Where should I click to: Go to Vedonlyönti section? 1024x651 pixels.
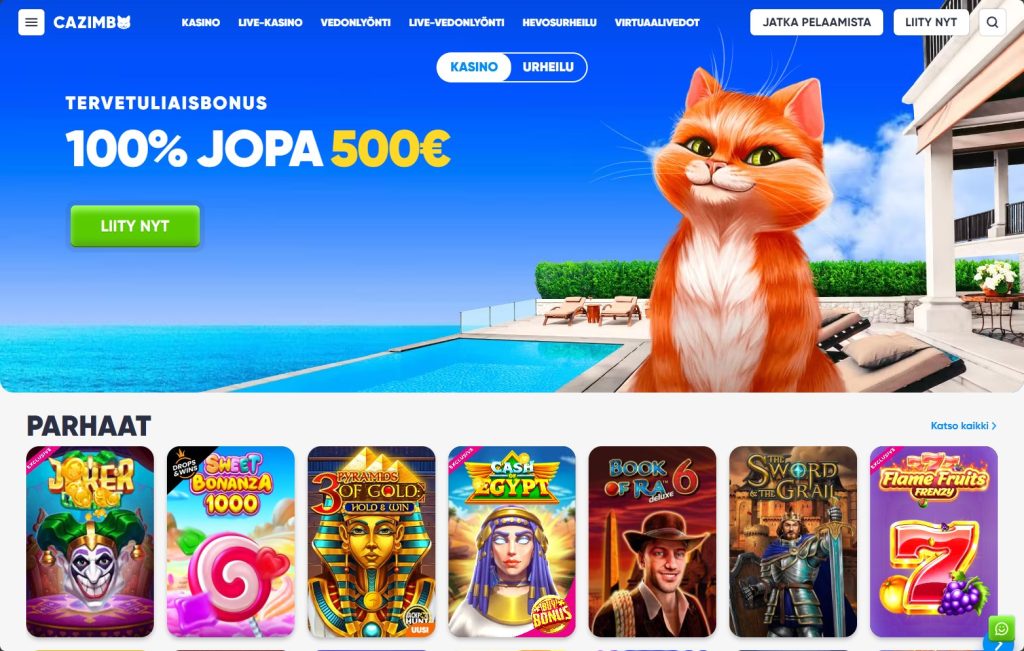[x=355, y=22]
